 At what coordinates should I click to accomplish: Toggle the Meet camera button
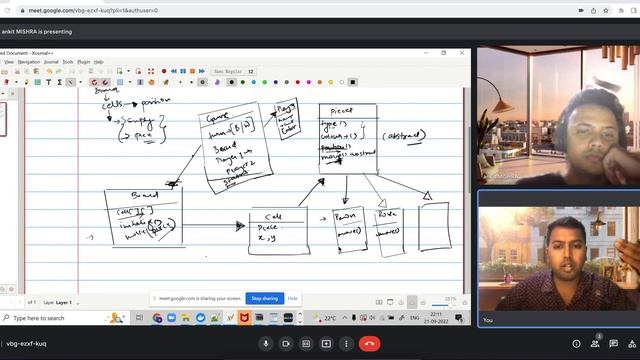(286, 344)
